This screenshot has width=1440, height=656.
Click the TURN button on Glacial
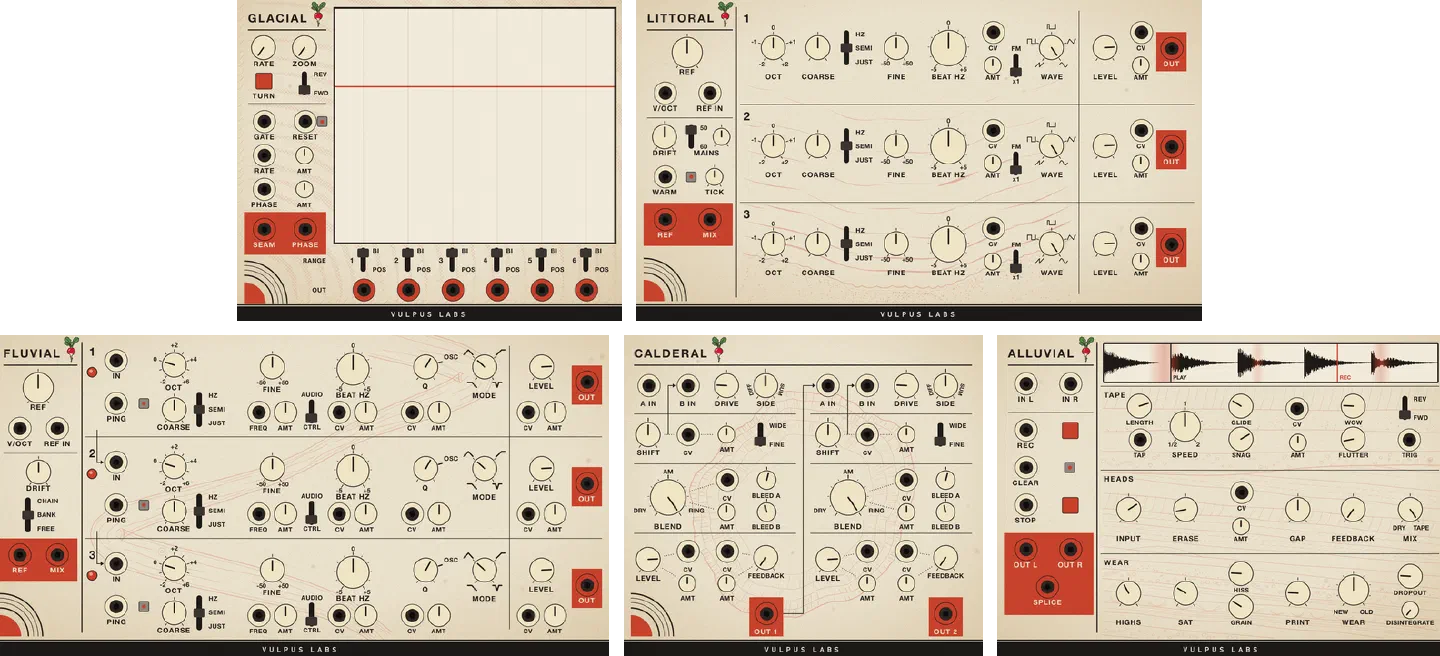264,82
